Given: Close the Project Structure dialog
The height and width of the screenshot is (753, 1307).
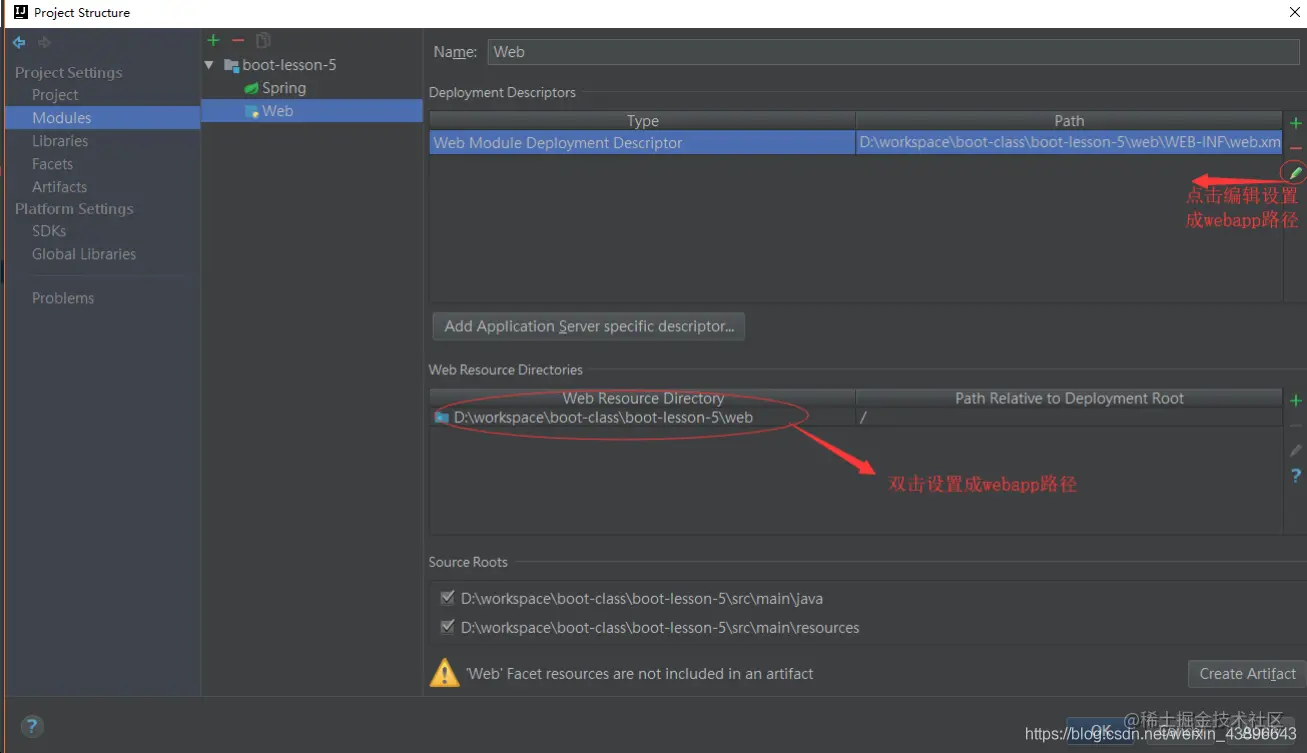Looking at the screenshot, I should [1294, 12].
